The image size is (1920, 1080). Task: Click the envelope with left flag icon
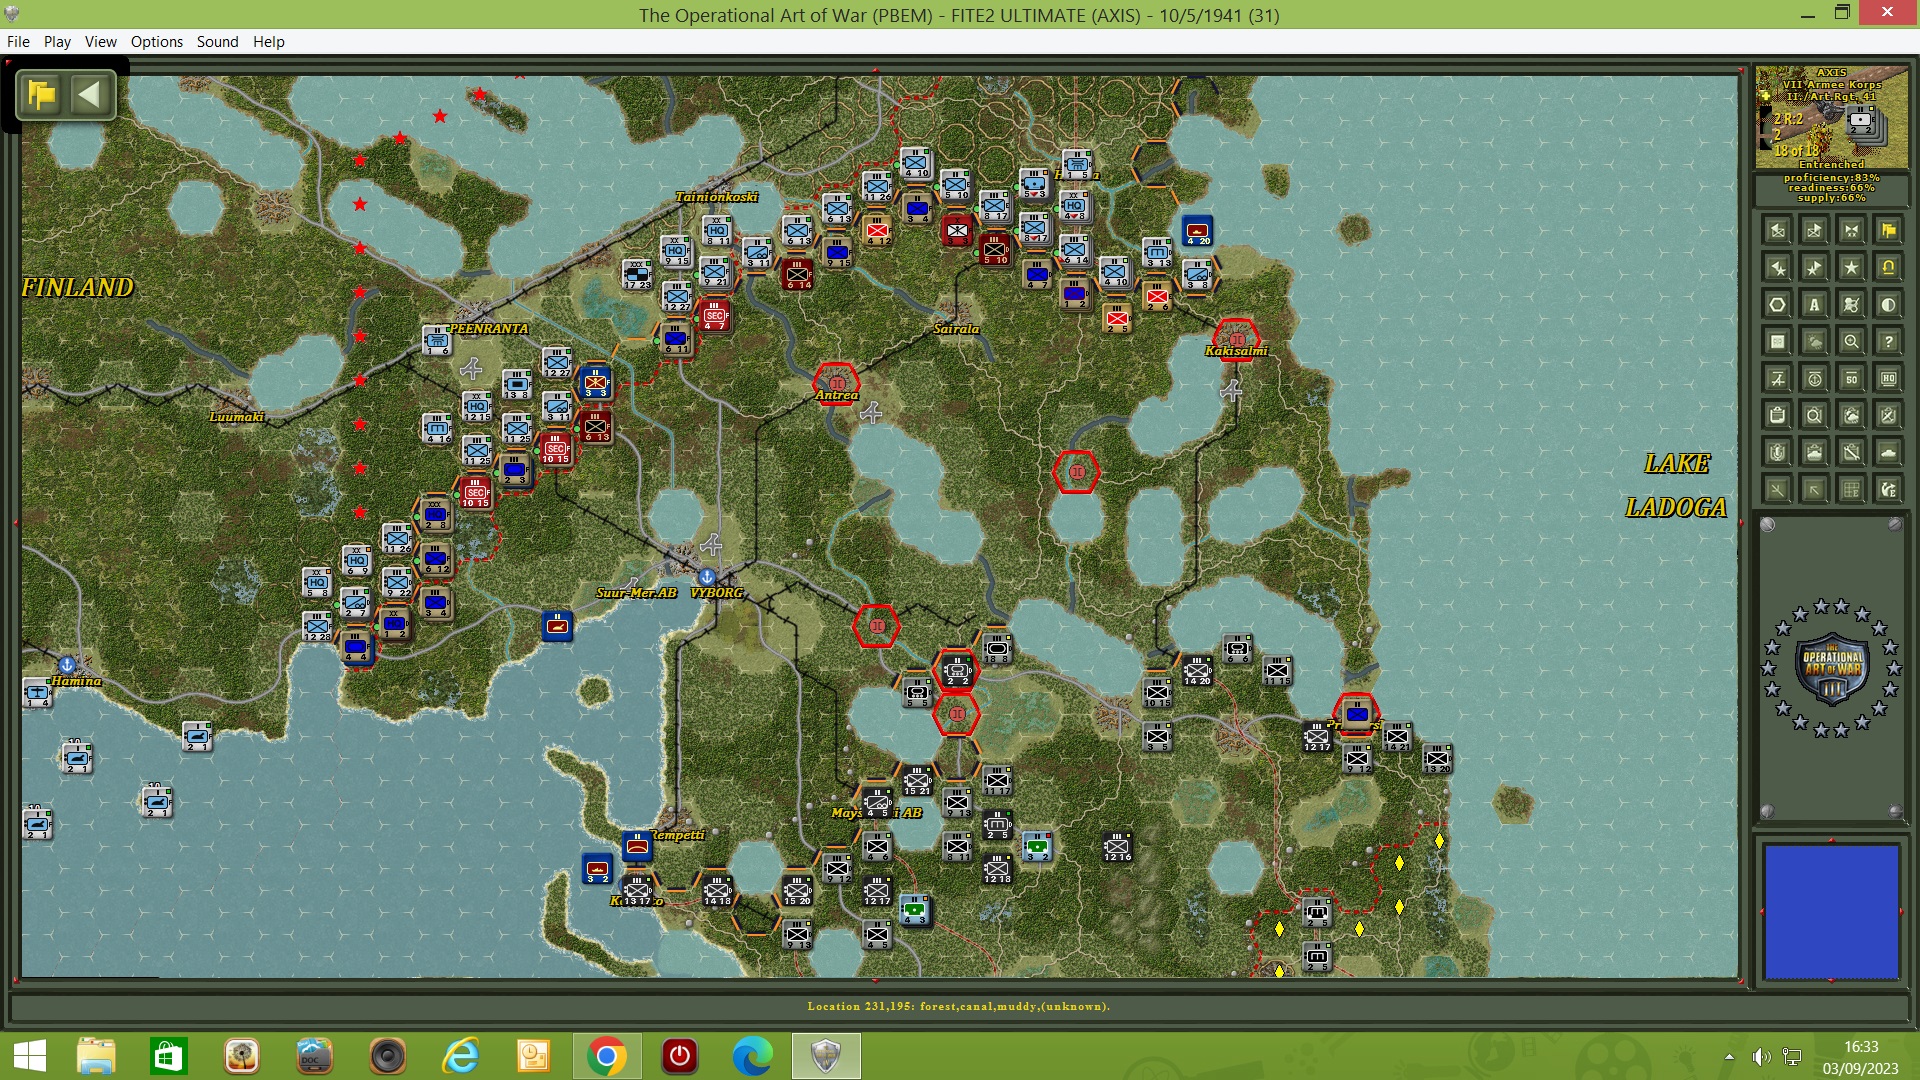click(1777, 231)
